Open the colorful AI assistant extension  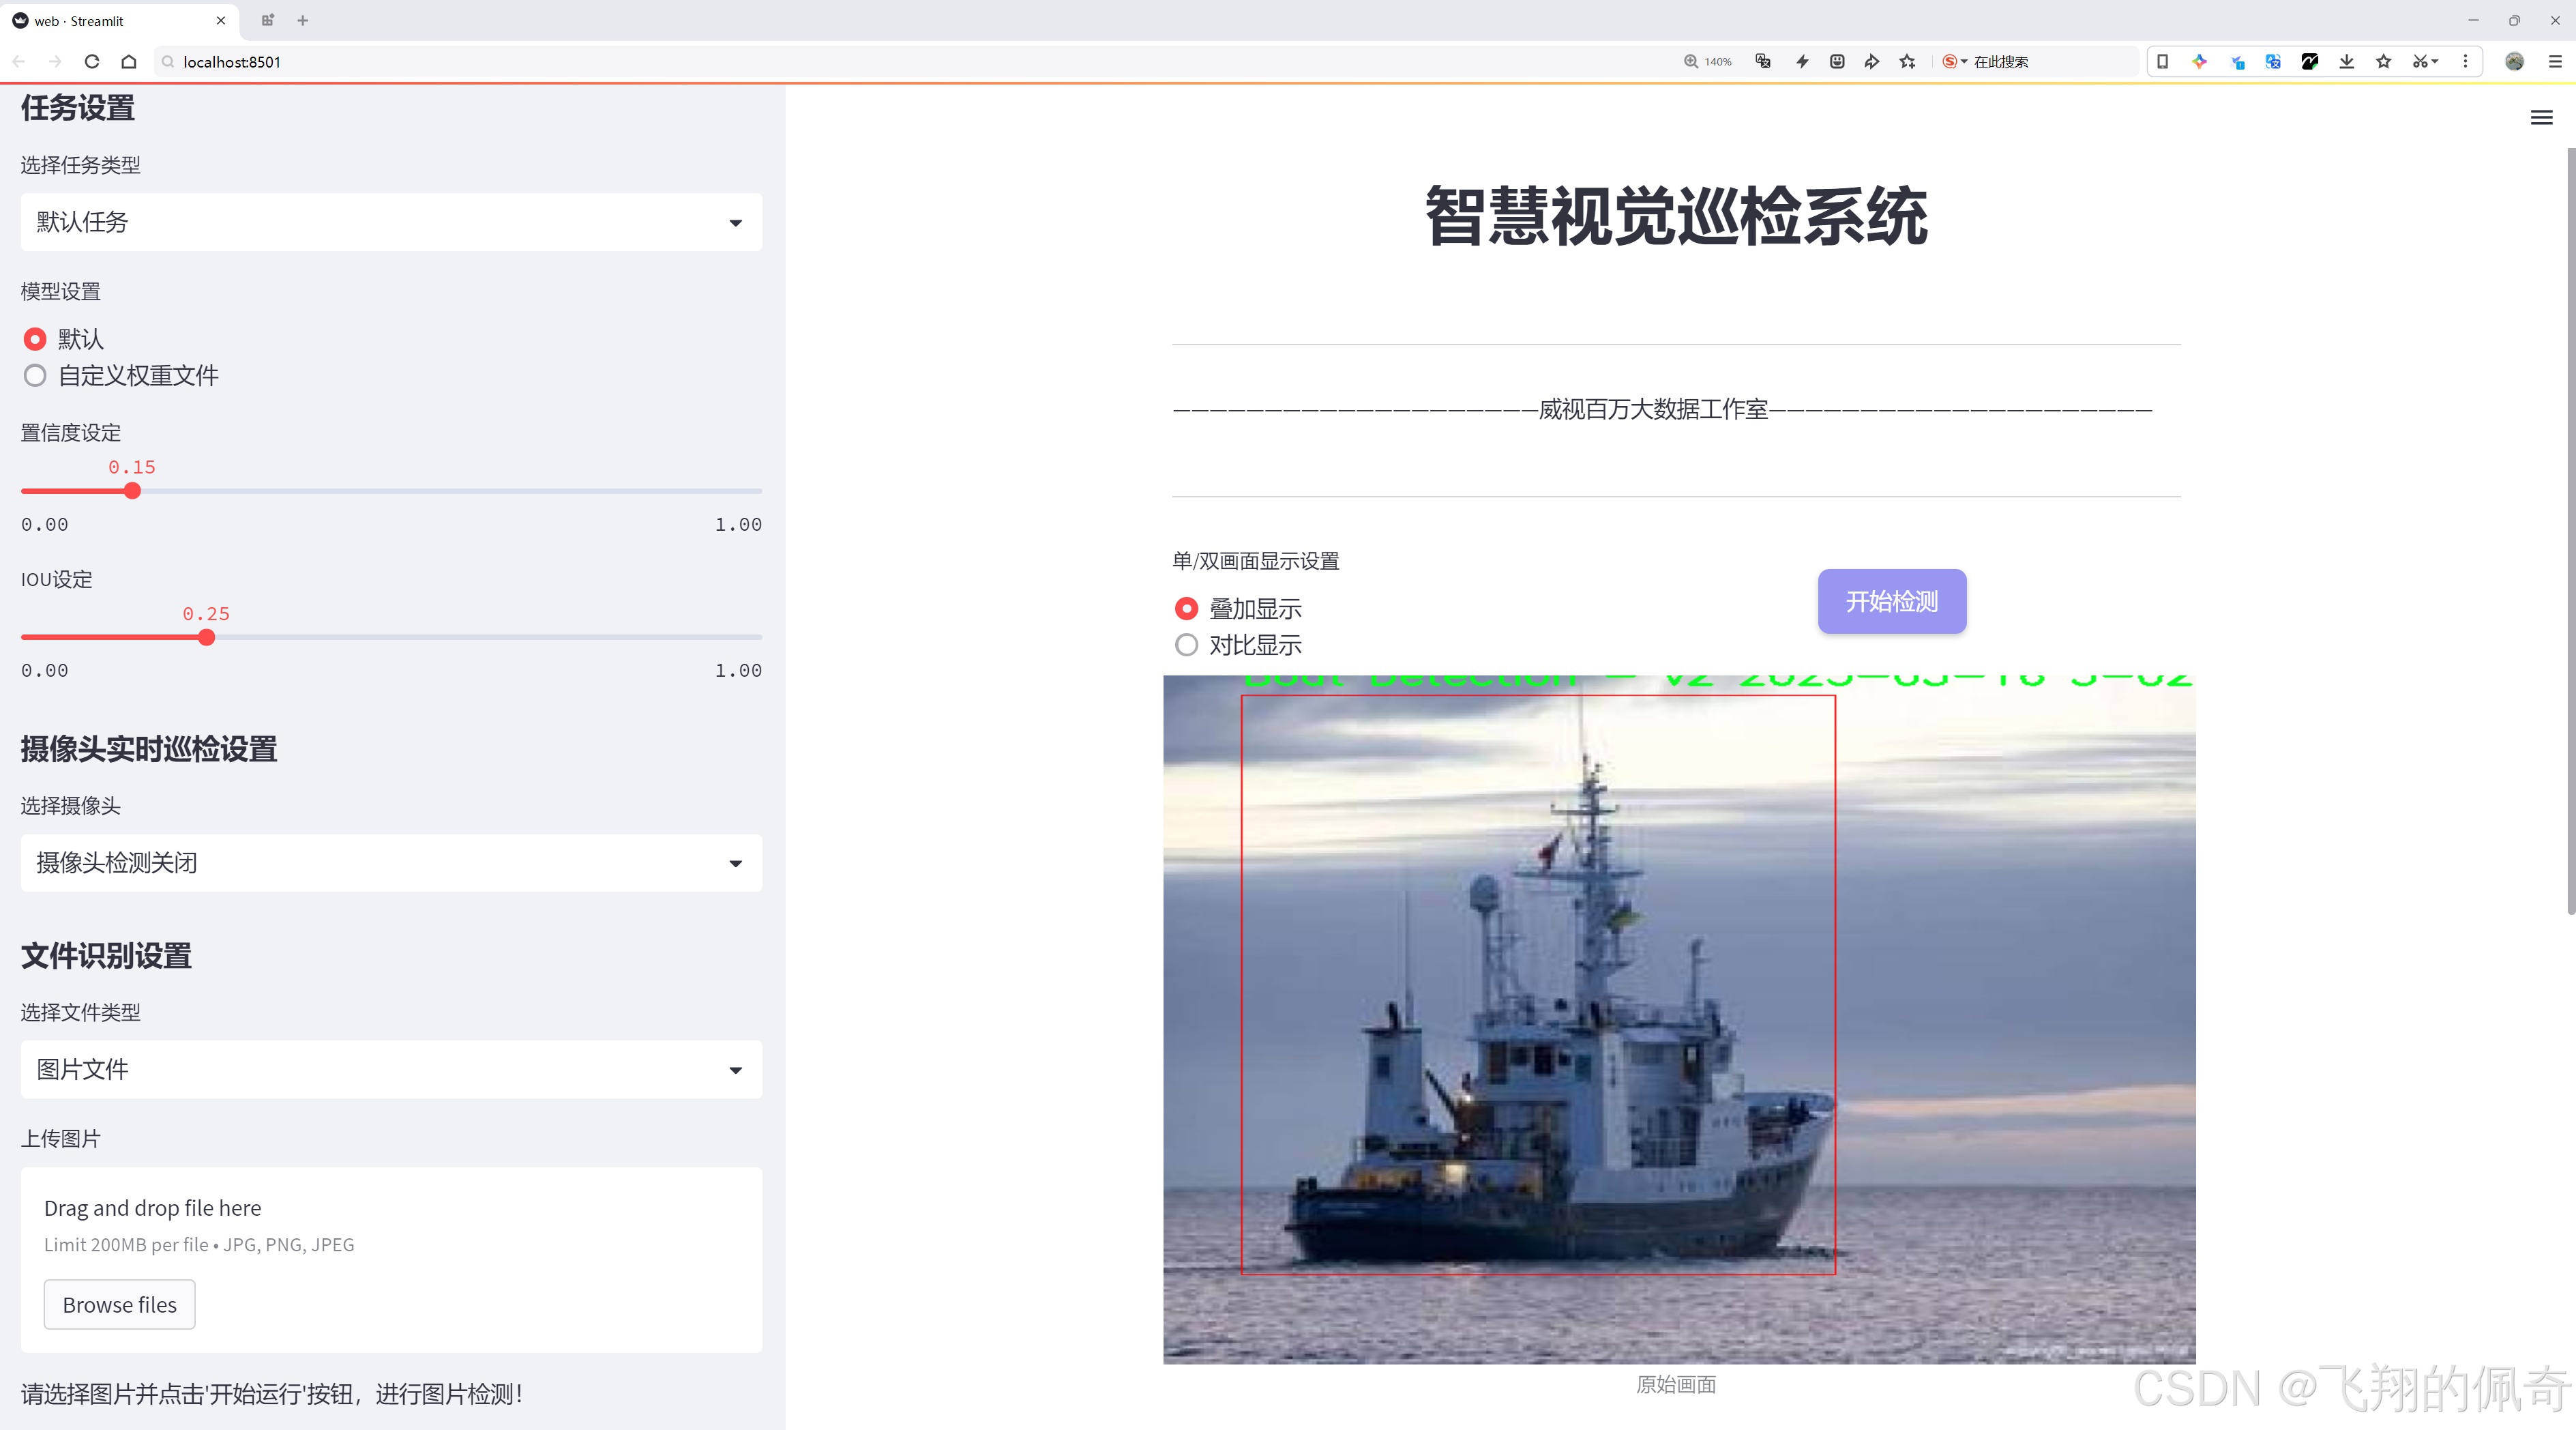(x=2199, y=62)
